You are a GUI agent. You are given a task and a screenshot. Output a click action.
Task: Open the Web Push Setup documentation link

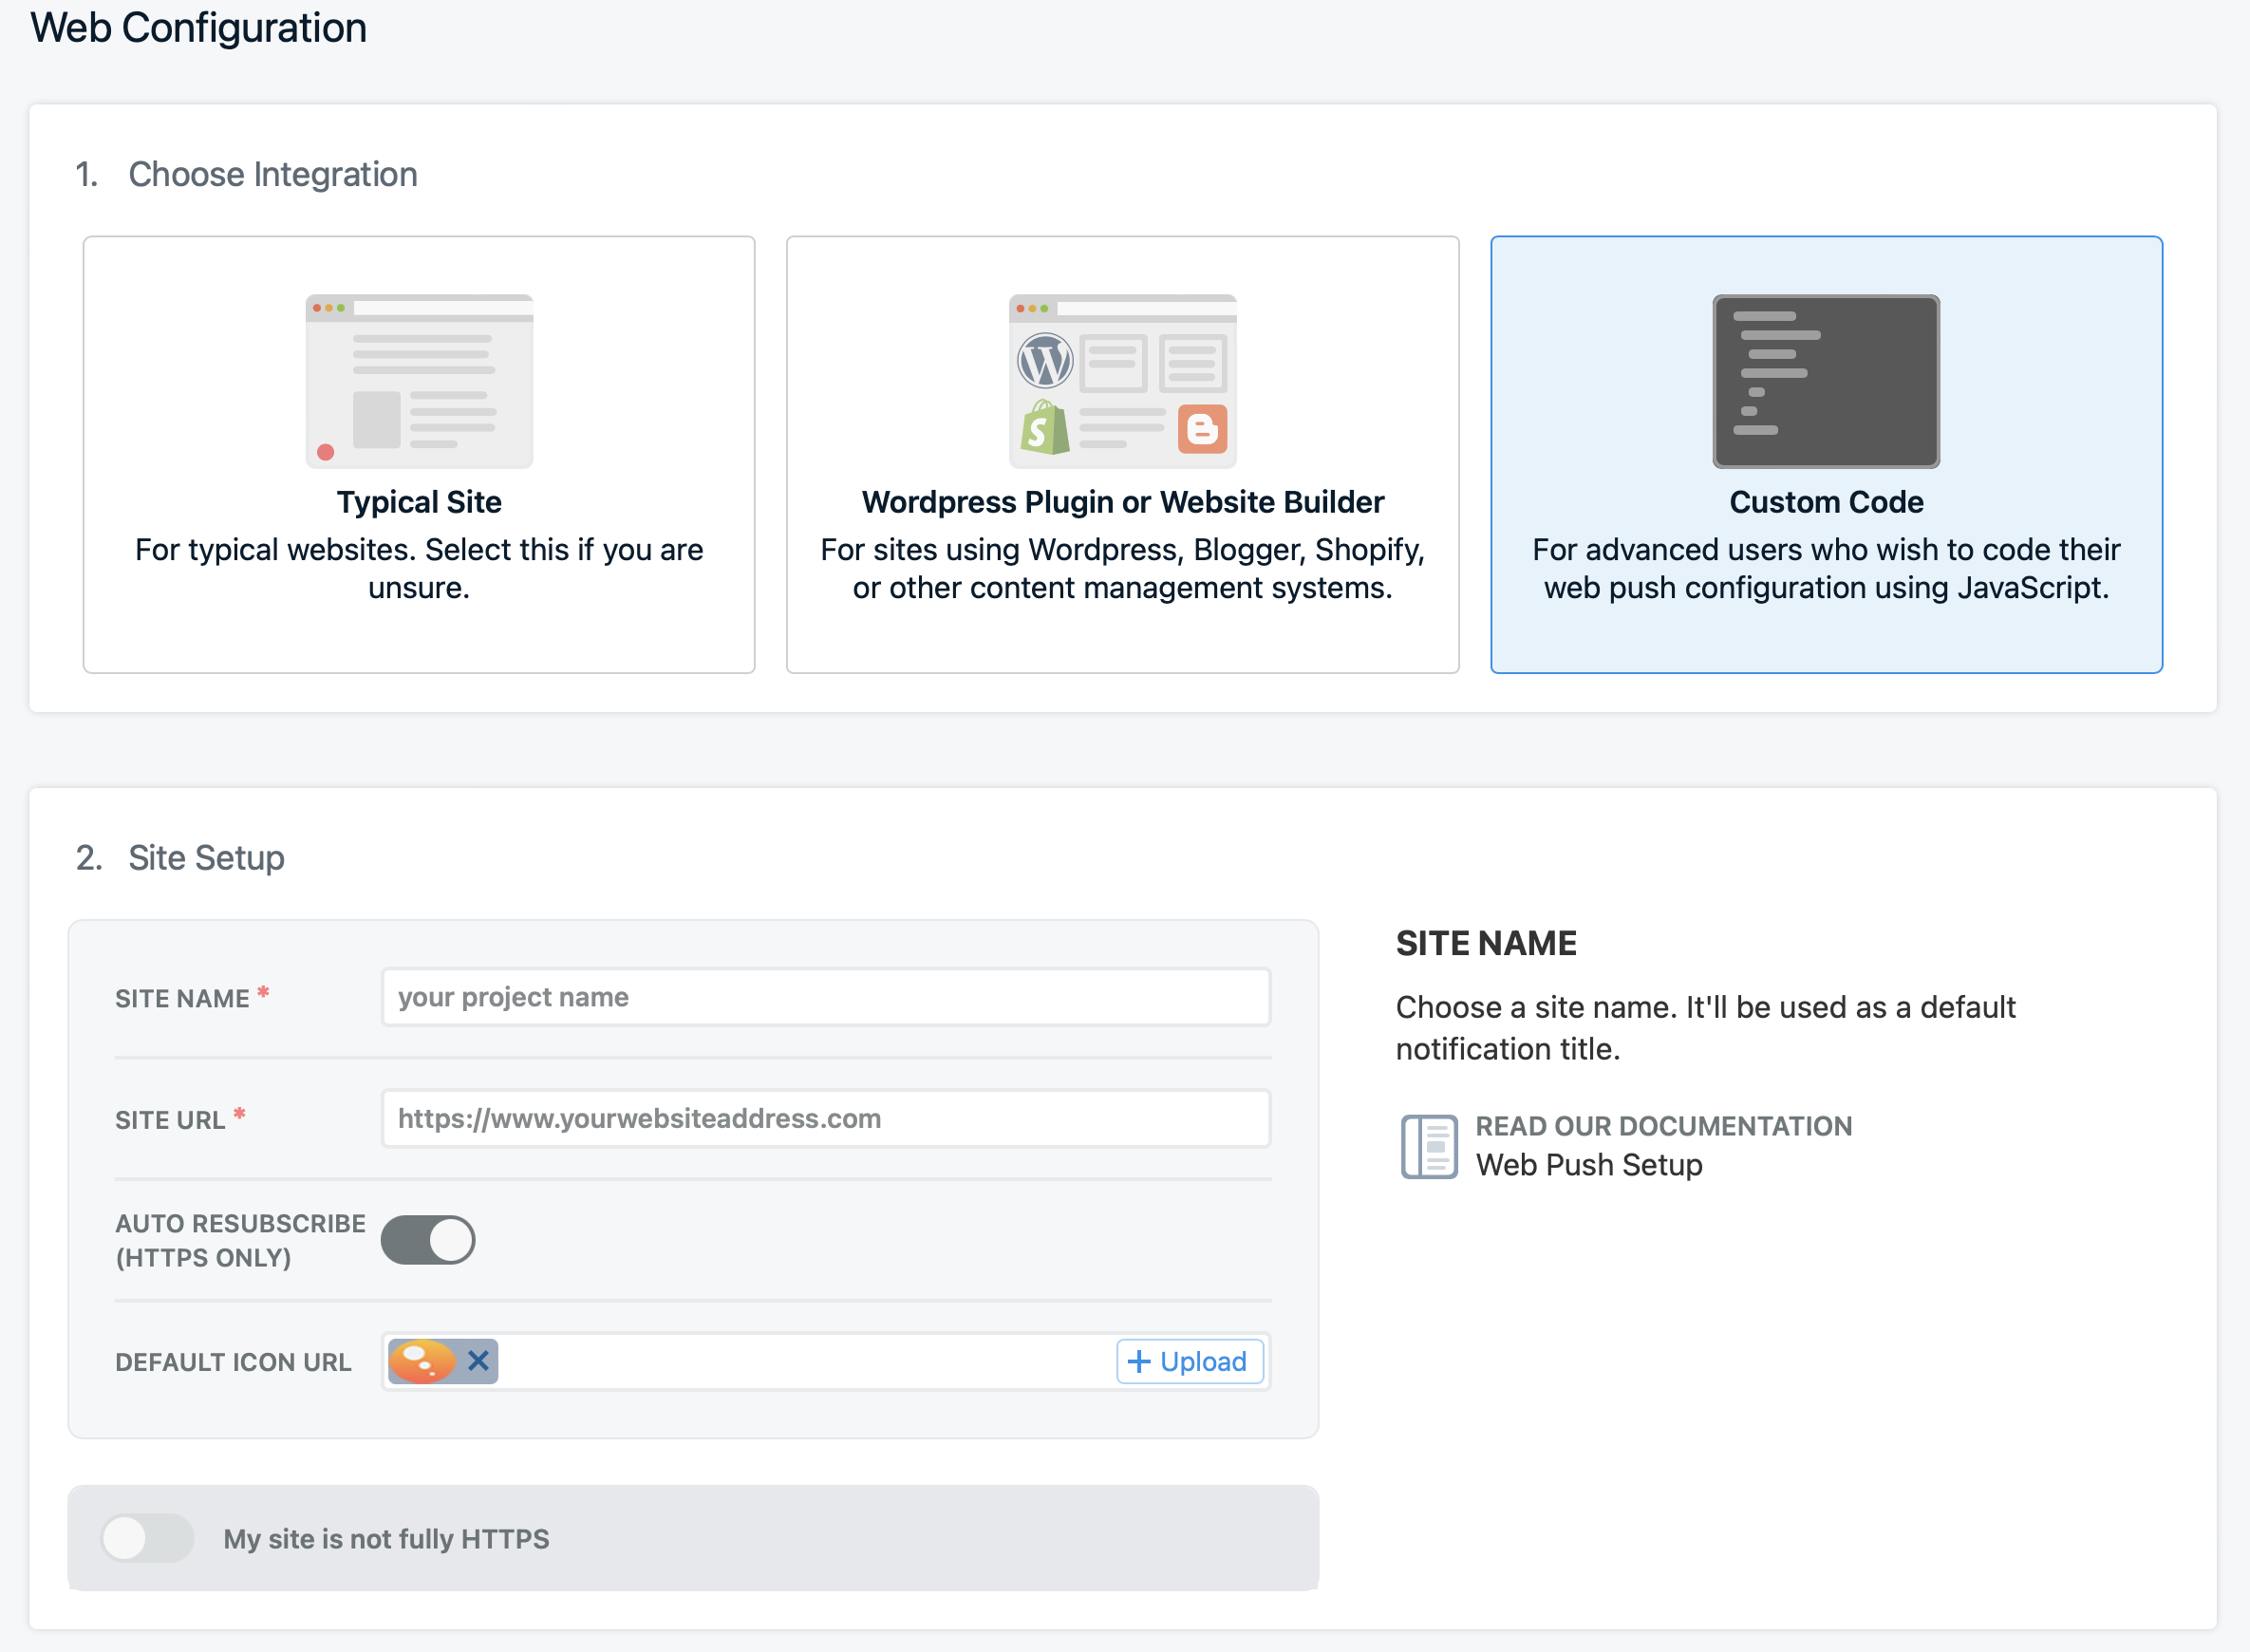click(x=1588, y=1165)
